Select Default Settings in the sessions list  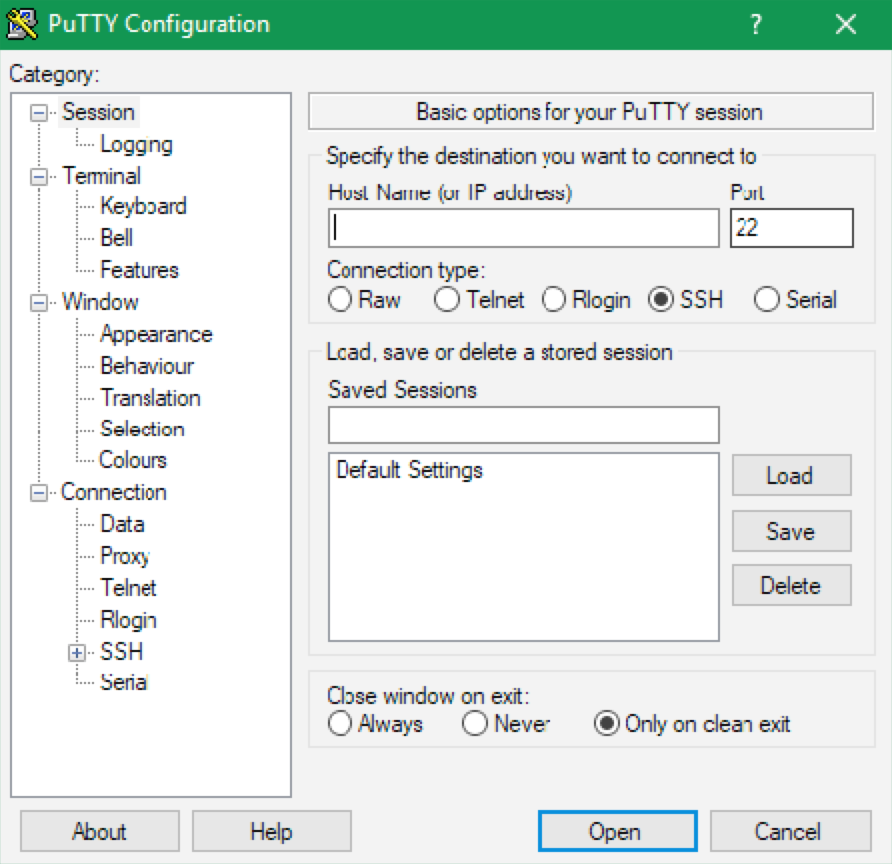410,470
